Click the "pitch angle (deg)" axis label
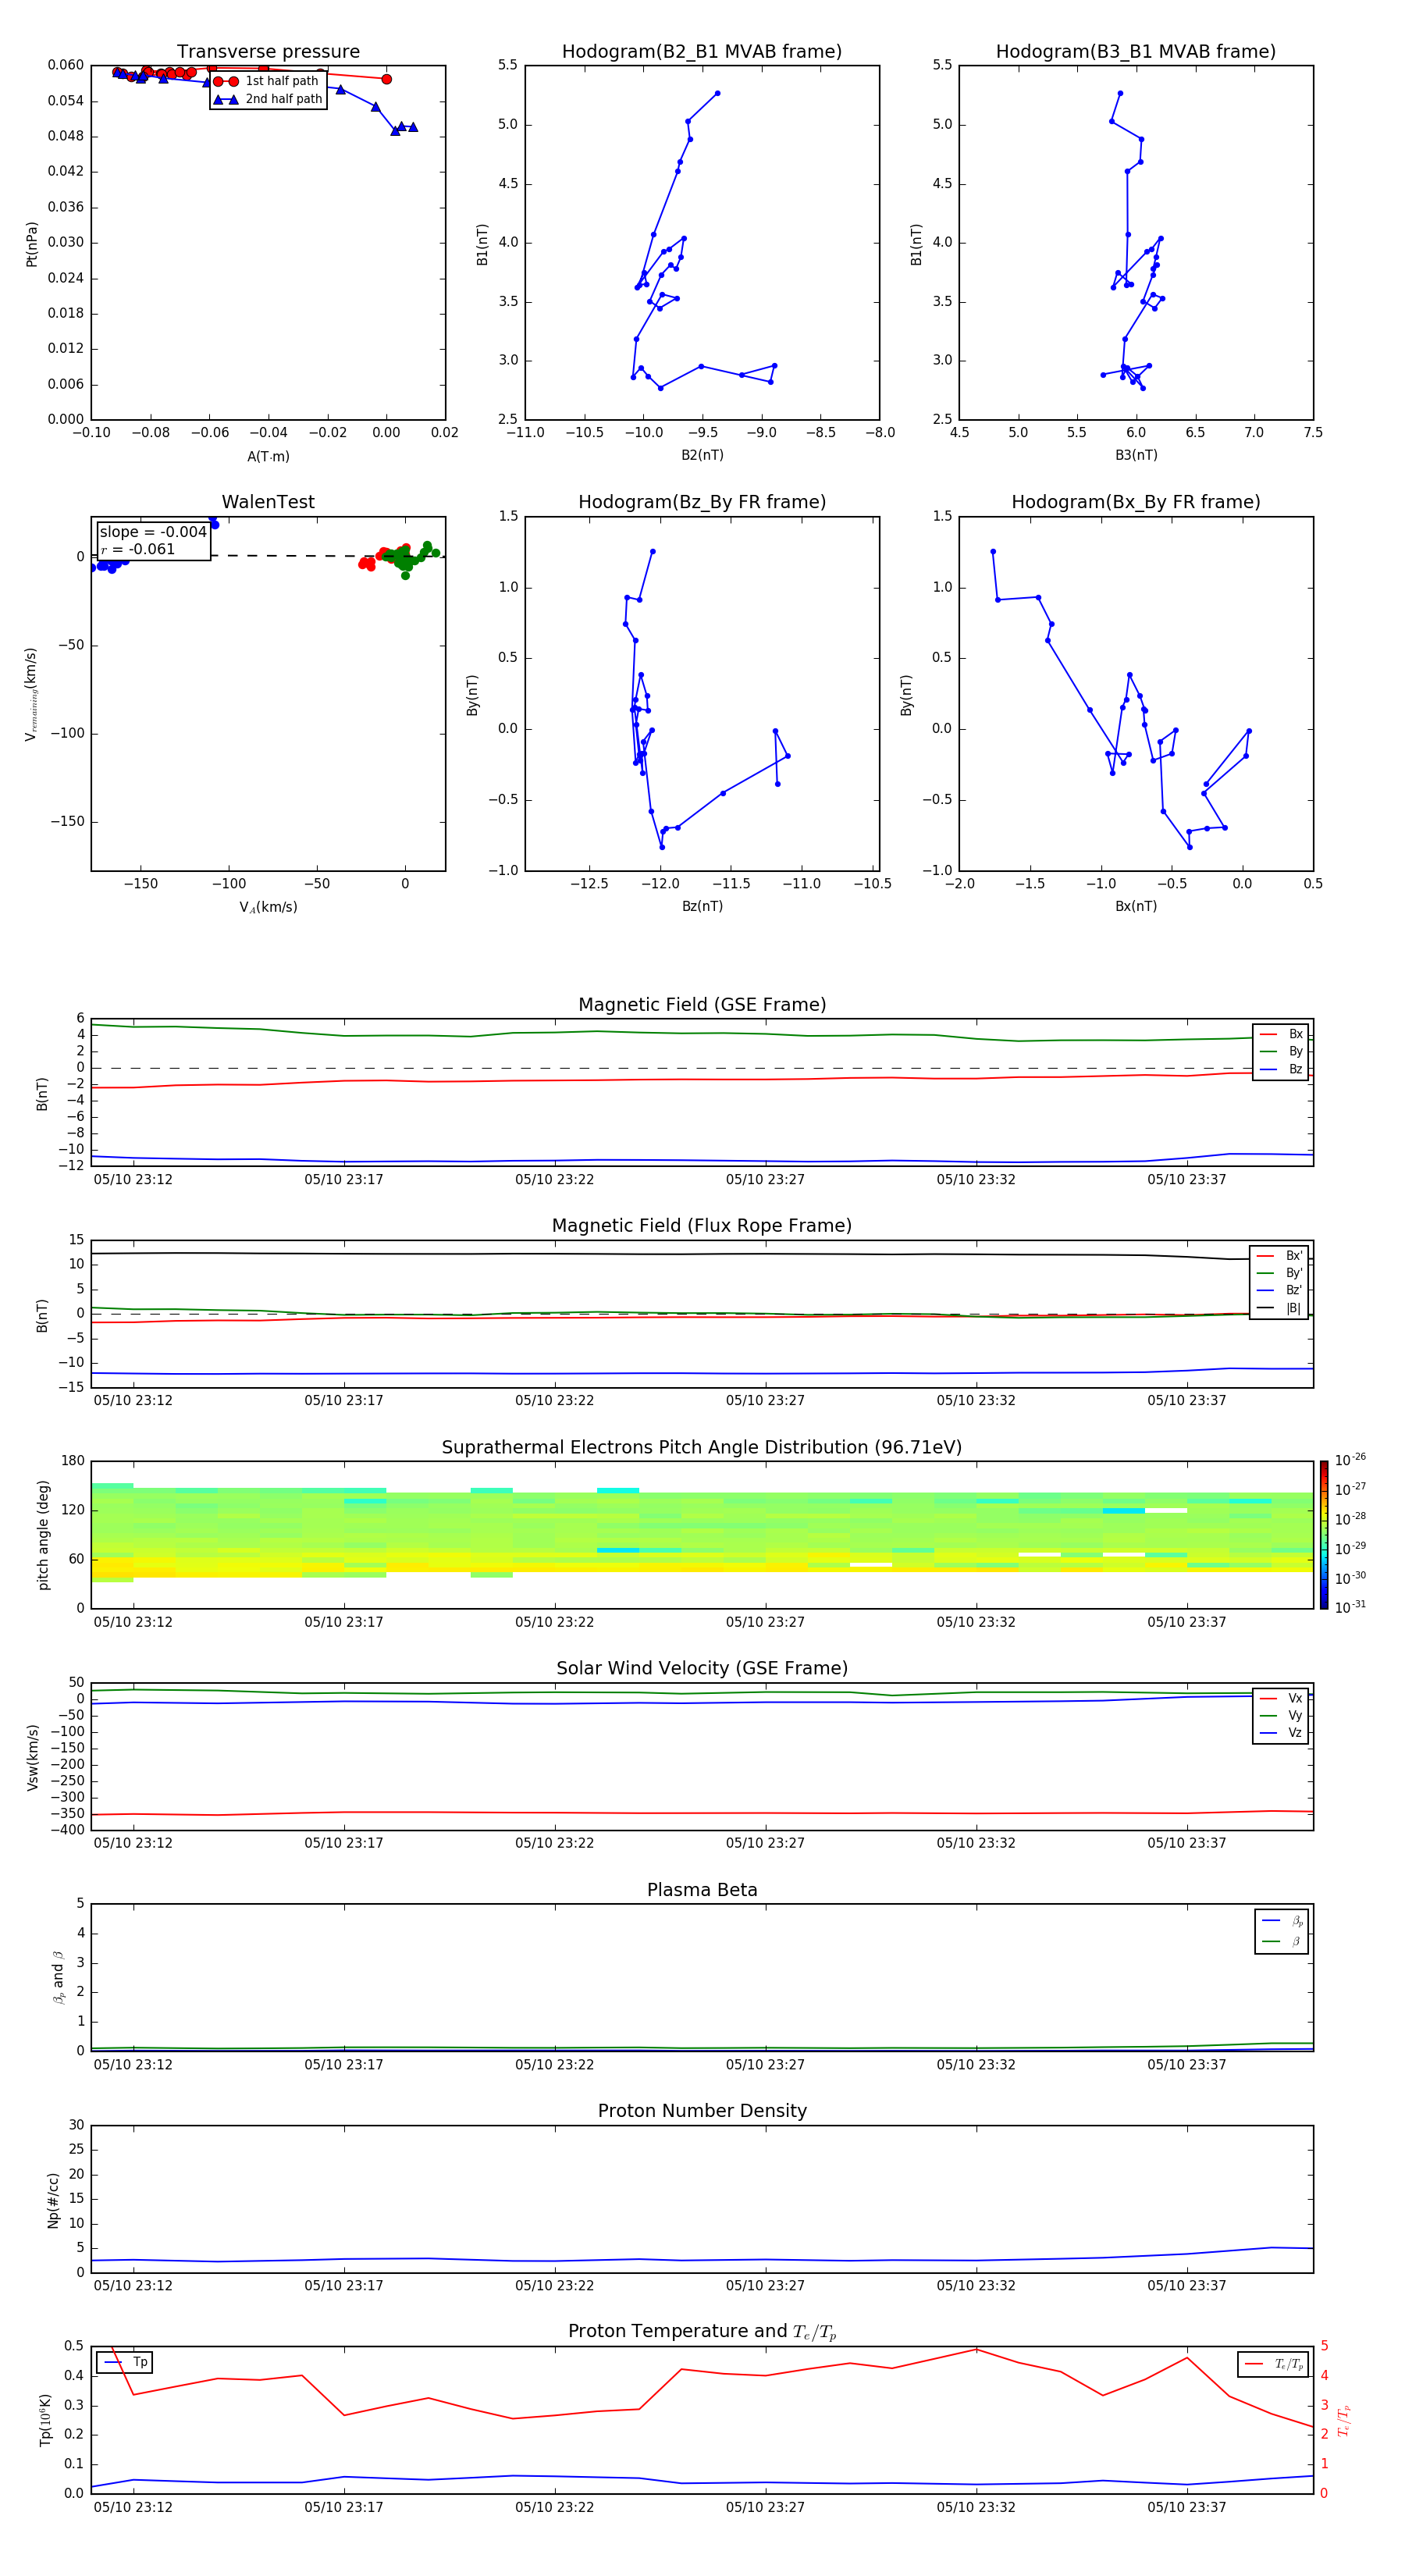Screen dimensions: 1405x2576 [x=43, y=1535]
